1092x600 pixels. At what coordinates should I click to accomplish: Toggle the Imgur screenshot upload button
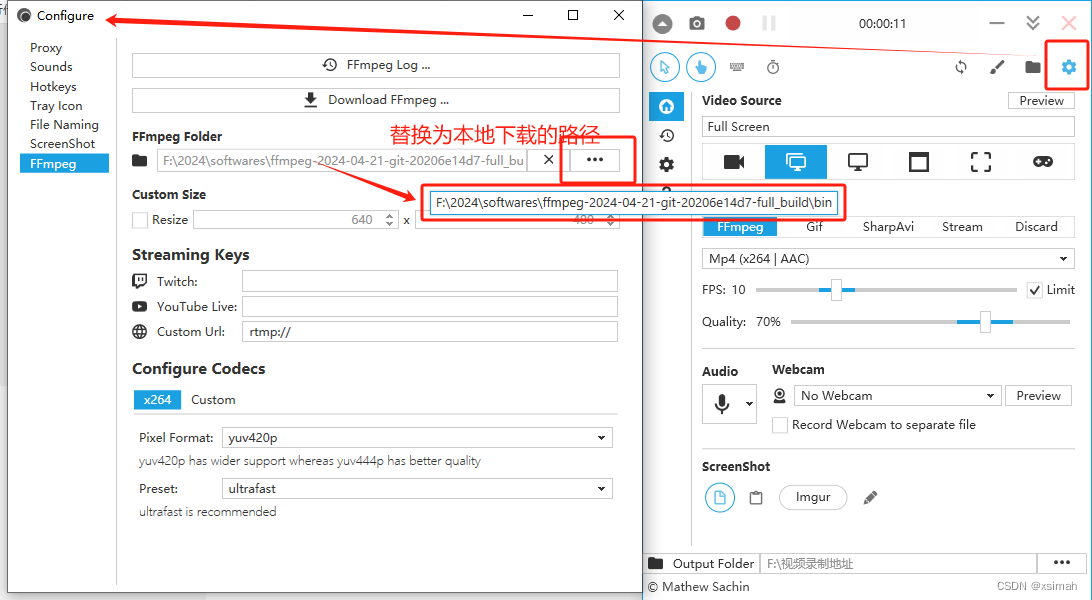point(813,497)
